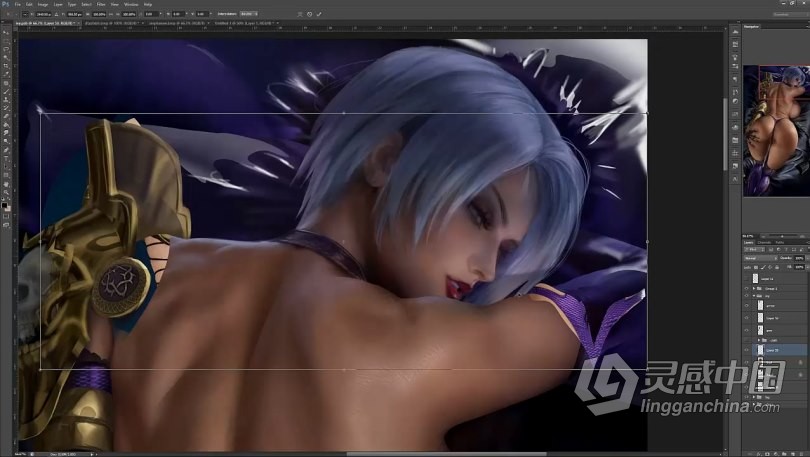The width and height of the screenshot is (810, 457).
Task: Collapse the open group below Group 1
Action: [x=754, y=296]
